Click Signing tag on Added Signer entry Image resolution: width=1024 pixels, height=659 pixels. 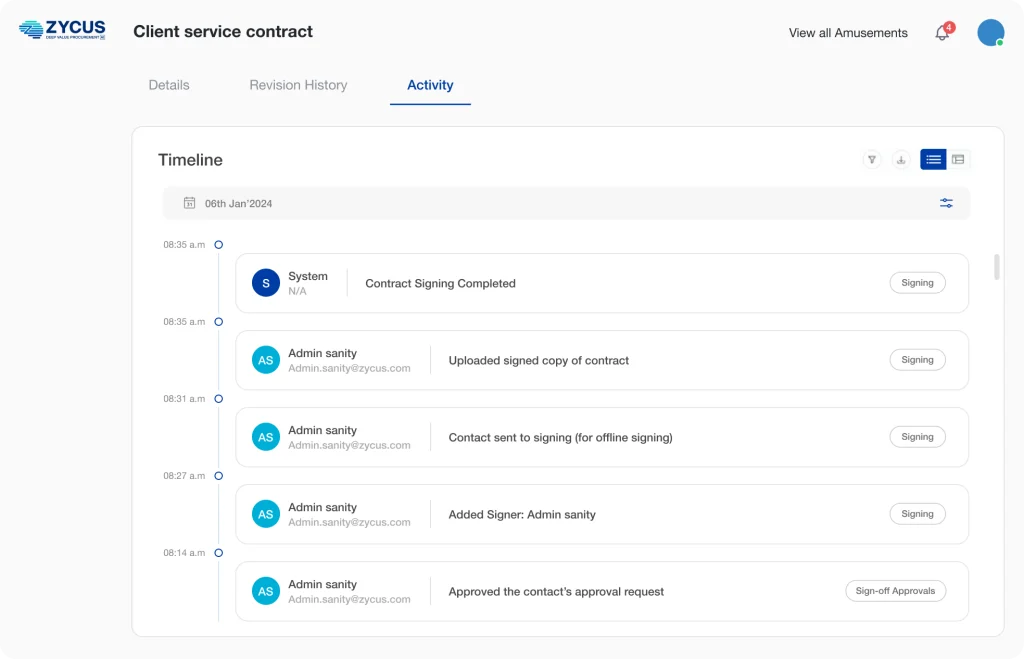pos(917,514)
